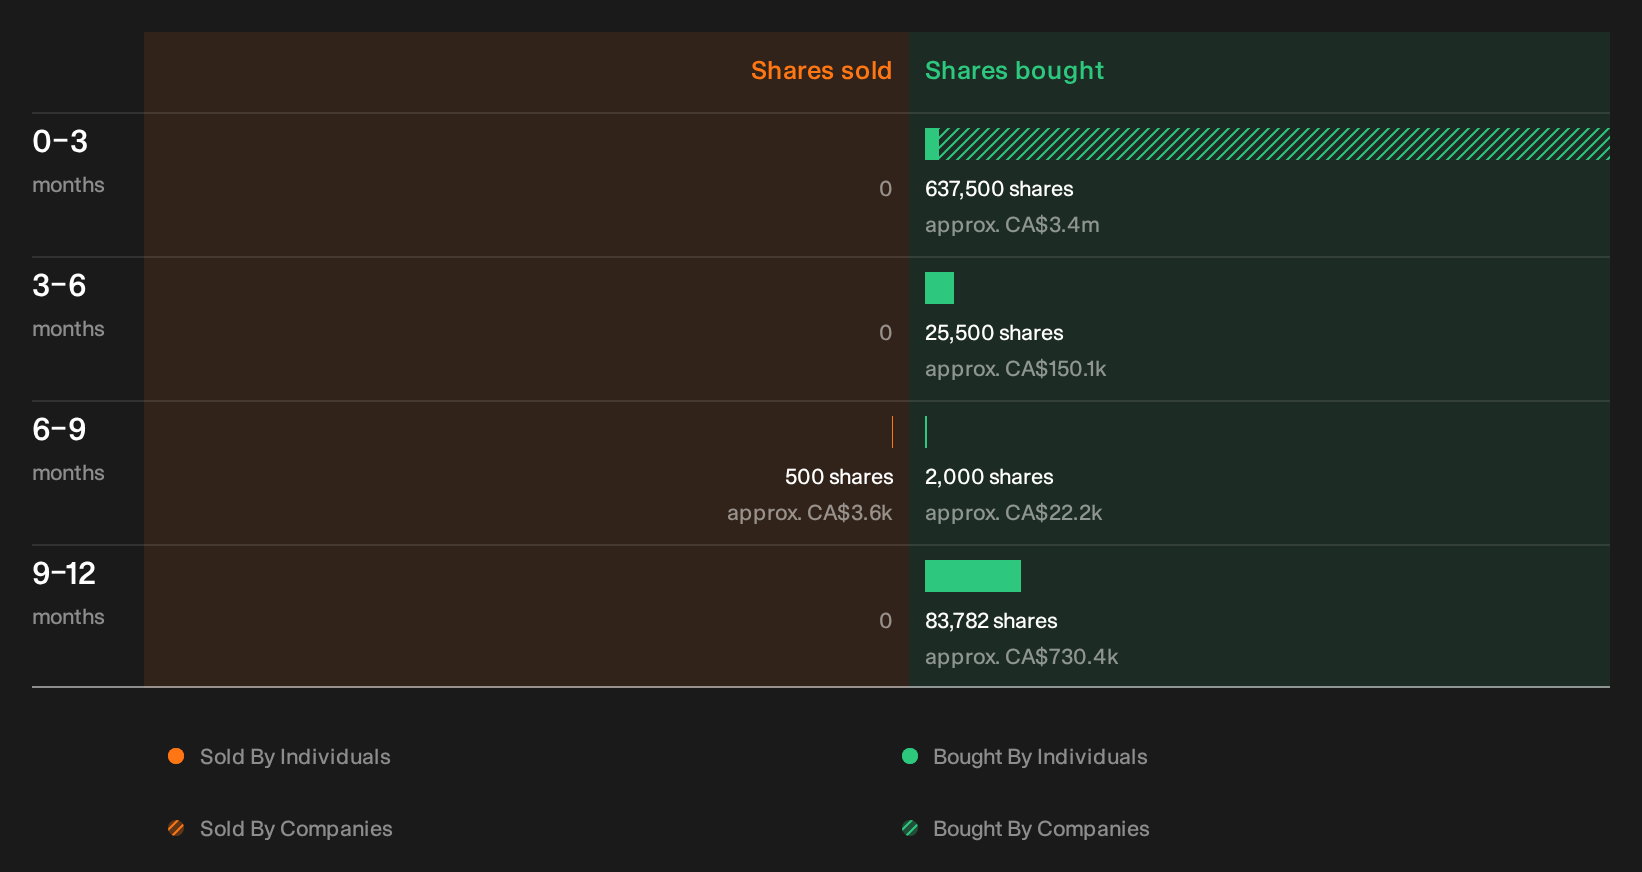Image resolution: width=1642 pixels, height=872 pixels.
Task: Click the striped Sold By Companies legend icon
Action: coord(176,828)
